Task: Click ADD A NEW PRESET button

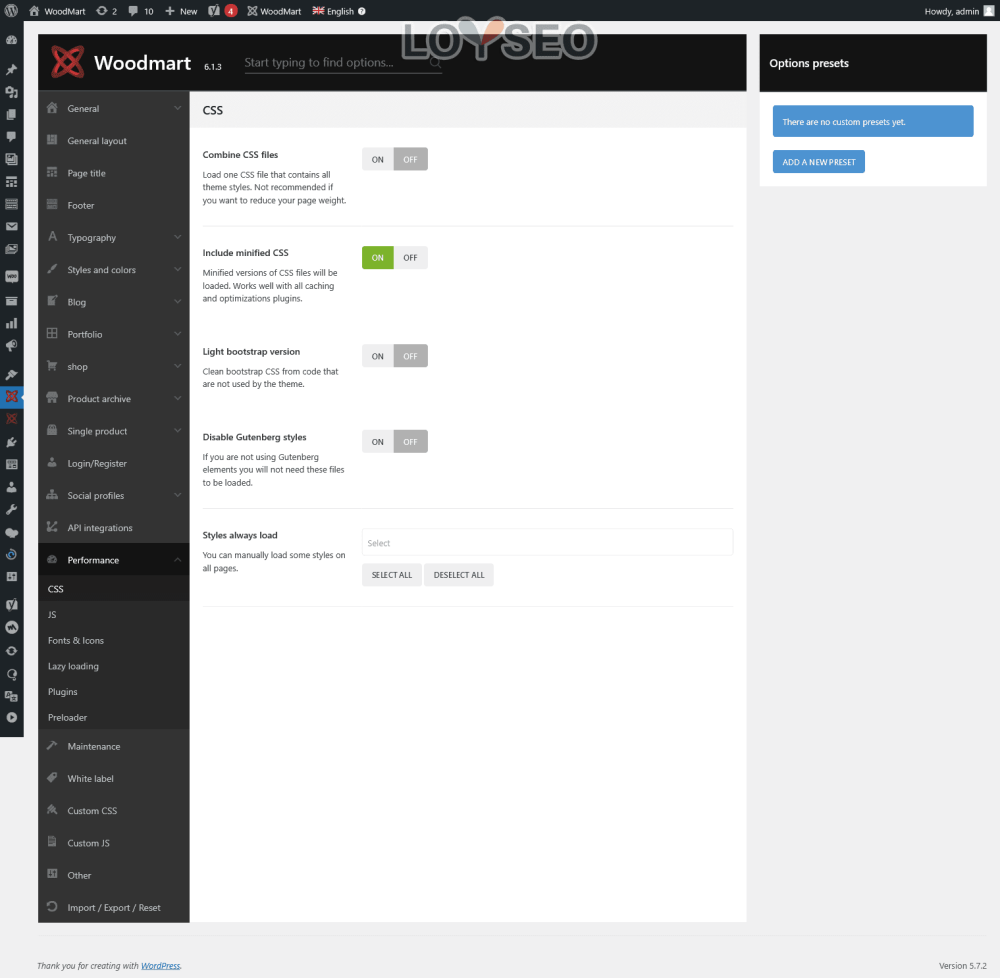Action: pos(818,162)
